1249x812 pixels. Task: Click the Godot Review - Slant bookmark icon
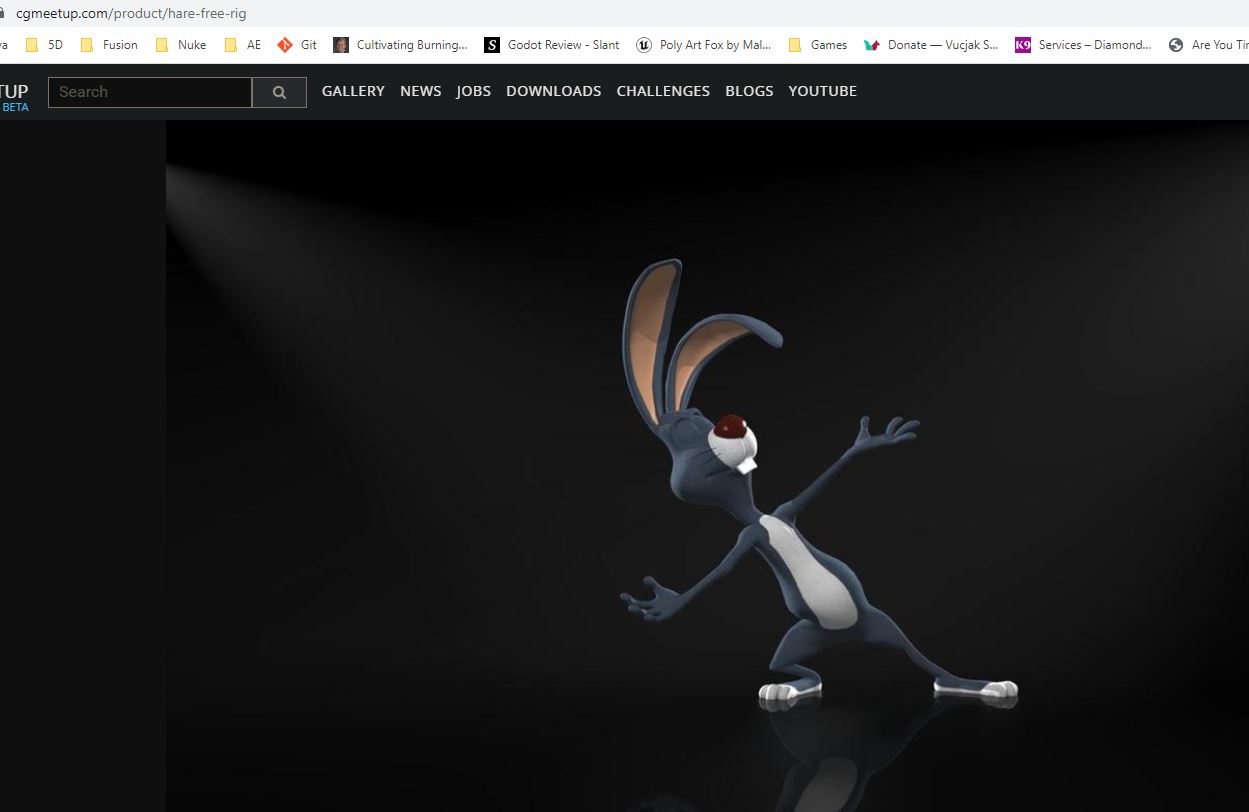(x=491, y=45)
